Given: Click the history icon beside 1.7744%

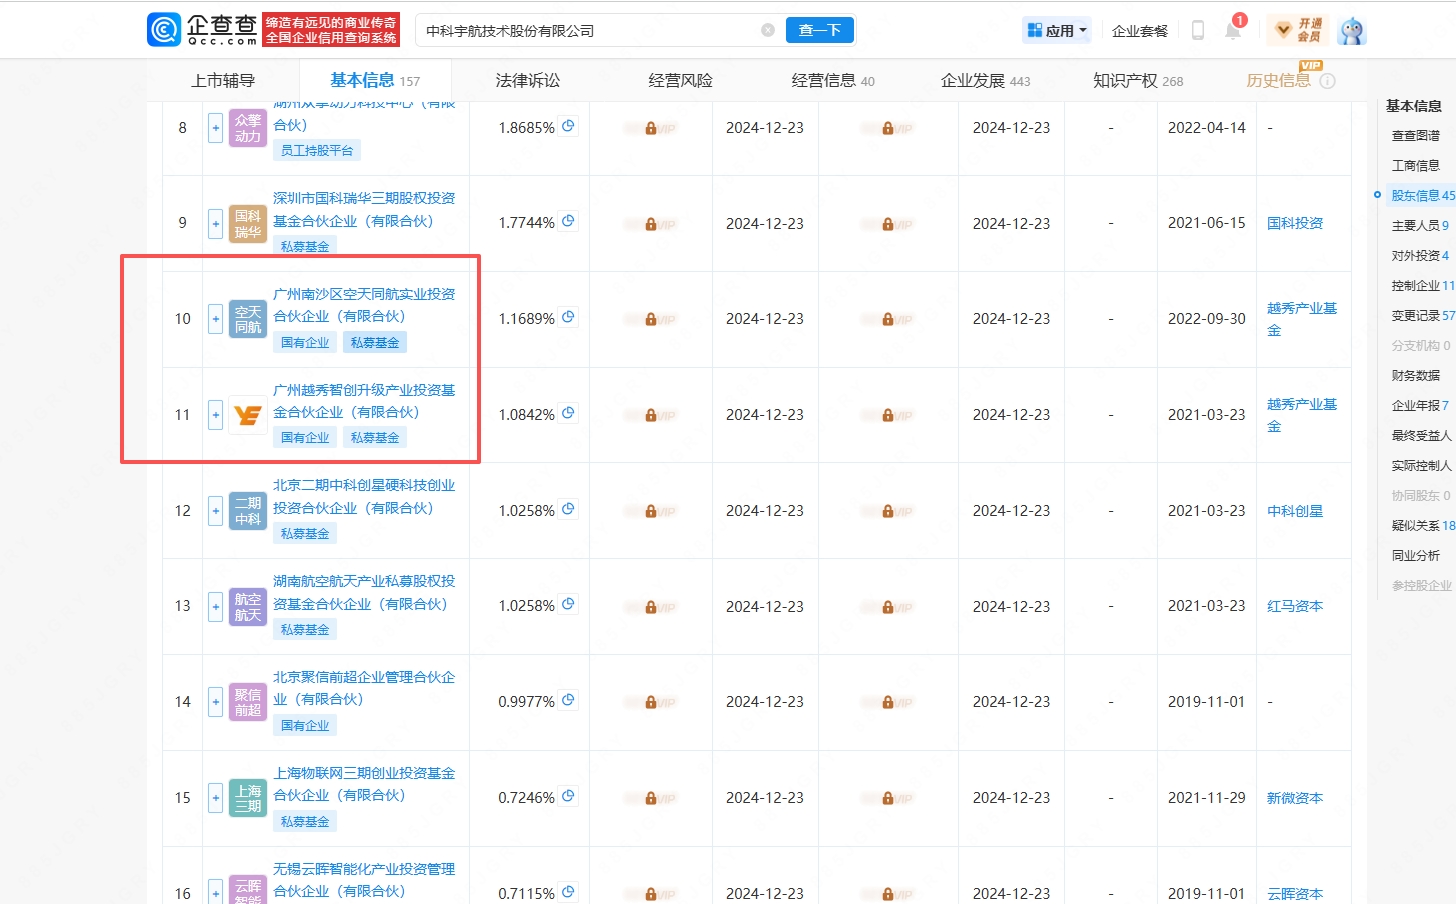Looking at the screenshot, I should 568,221.
